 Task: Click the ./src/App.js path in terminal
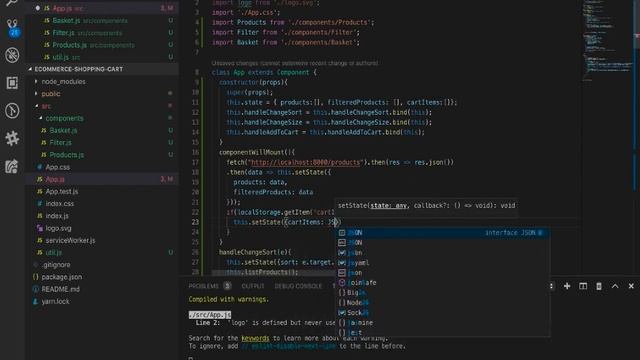[x=210, y=315]
